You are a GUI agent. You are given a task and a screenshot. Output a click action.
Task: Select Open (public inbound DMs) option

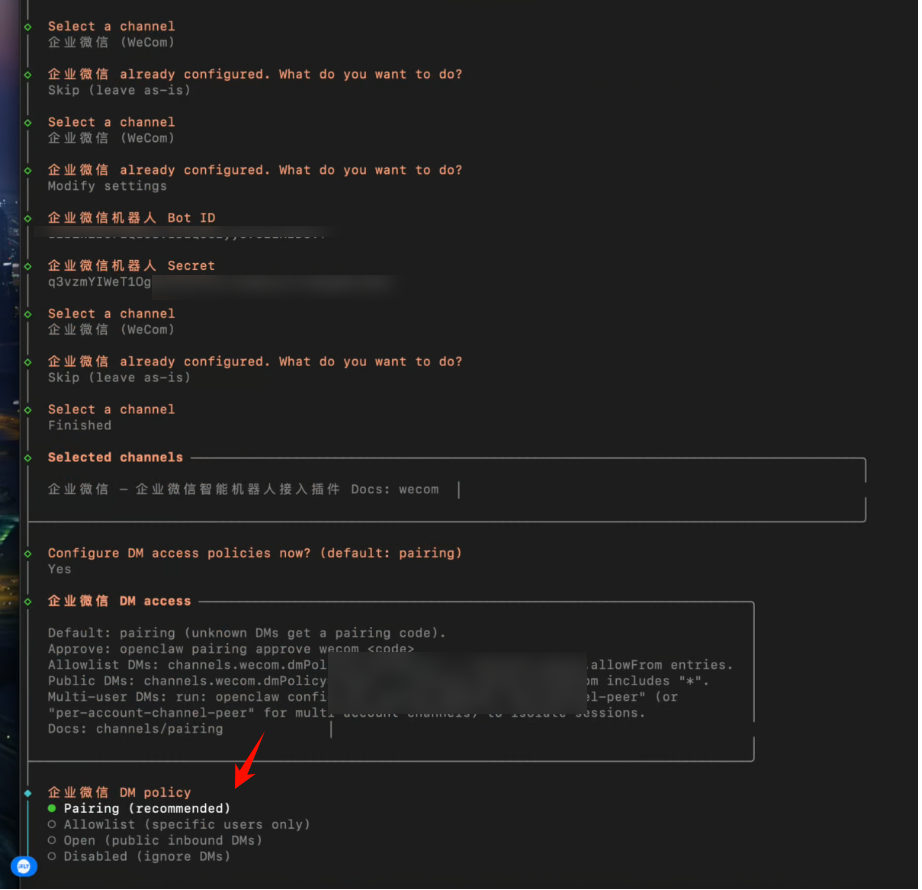155,841
